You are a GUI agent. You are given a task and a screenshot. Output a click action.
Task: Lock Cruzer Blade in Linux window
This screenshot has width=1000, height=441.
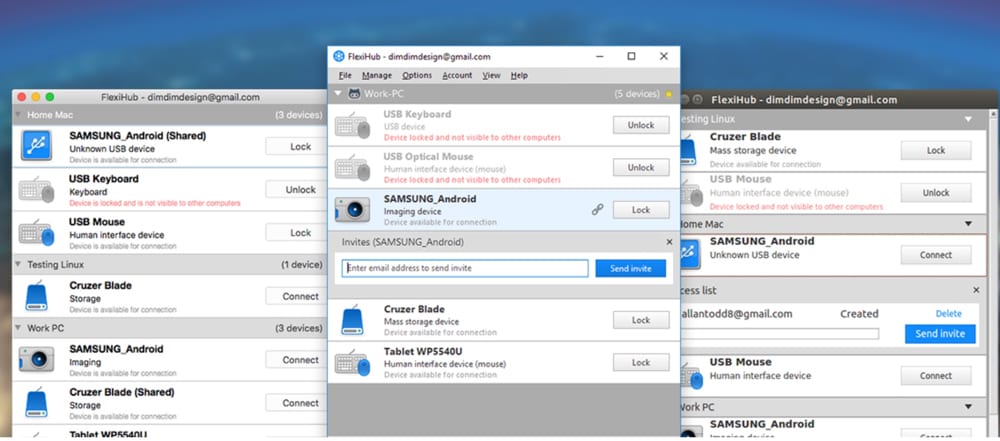click(x=936, y=151)
